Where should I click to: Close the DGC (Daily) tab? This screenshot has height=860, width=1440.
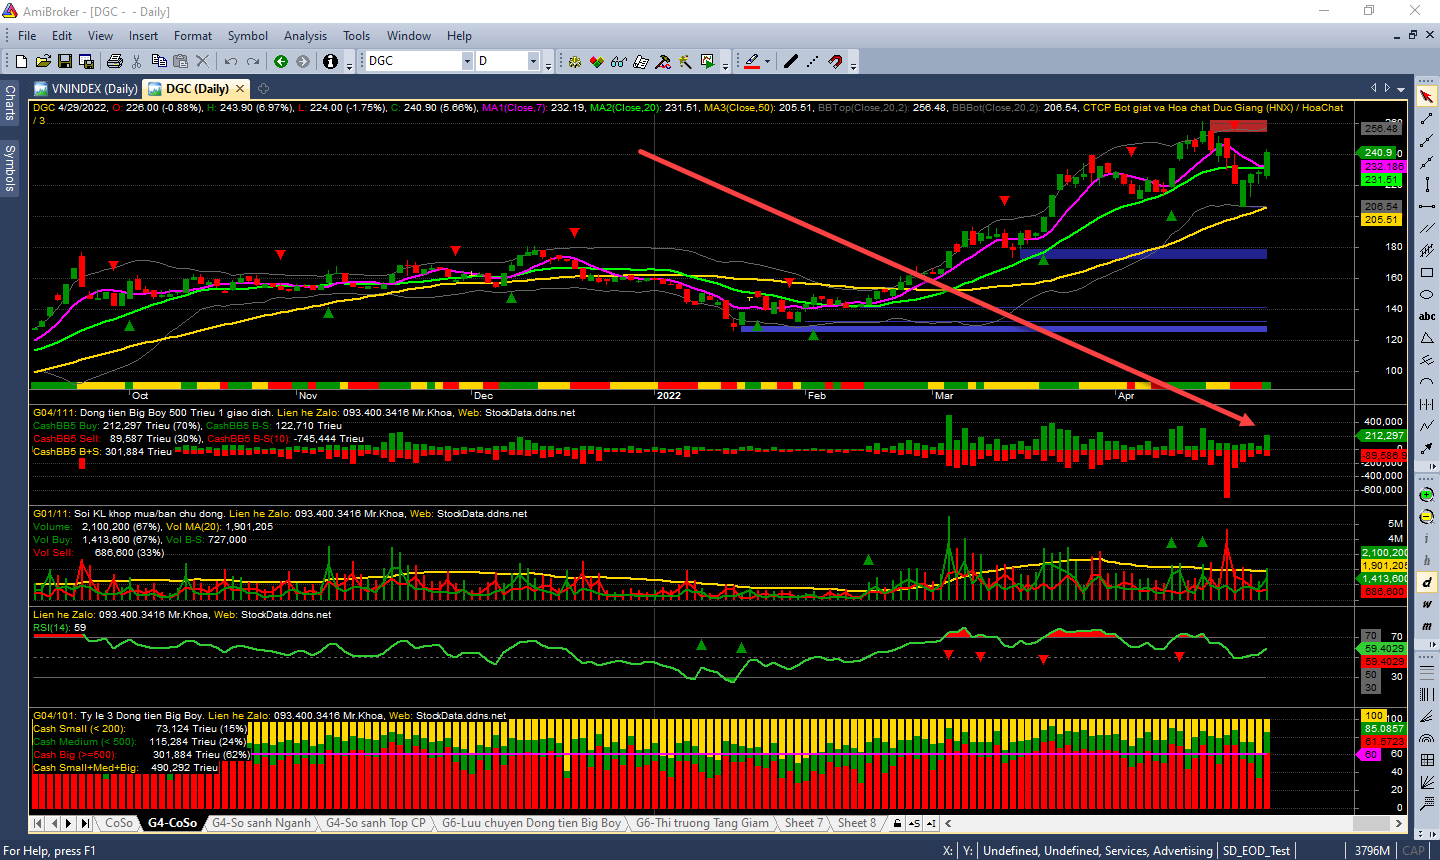click(241, 88)
